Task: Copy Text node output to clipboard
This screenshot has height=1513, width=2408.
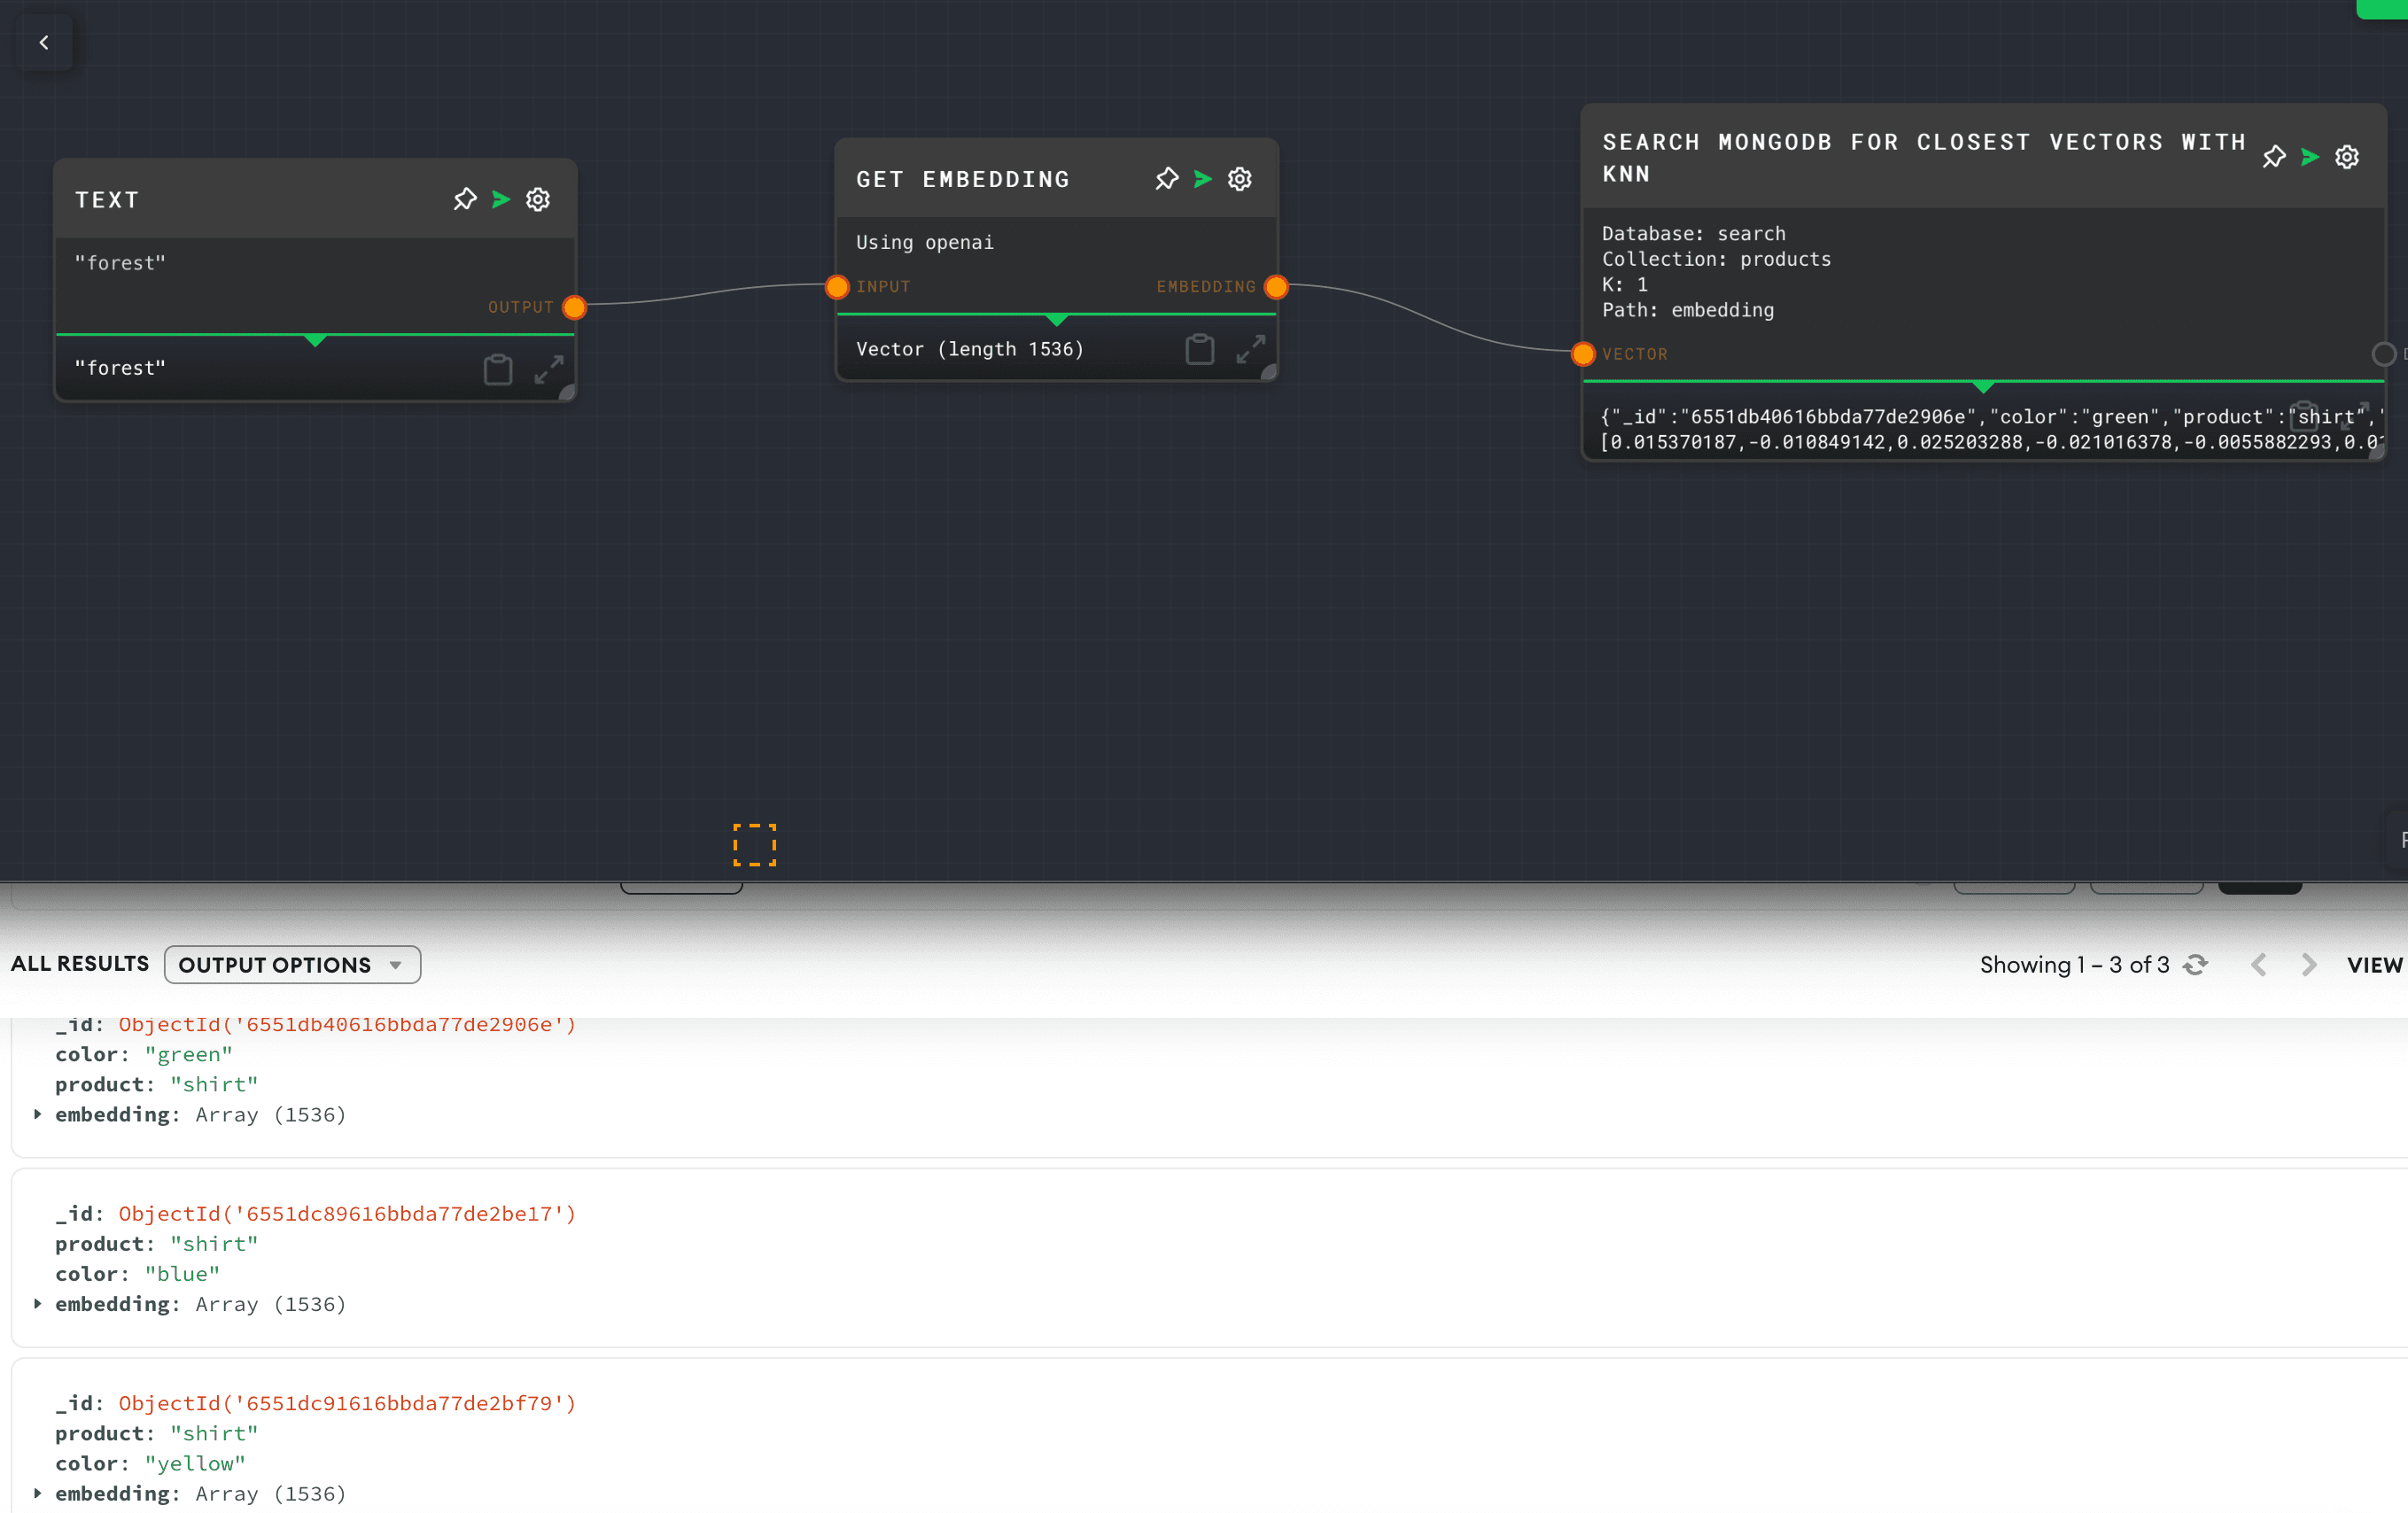Action: pyautogui.click(x=498, y=369)
